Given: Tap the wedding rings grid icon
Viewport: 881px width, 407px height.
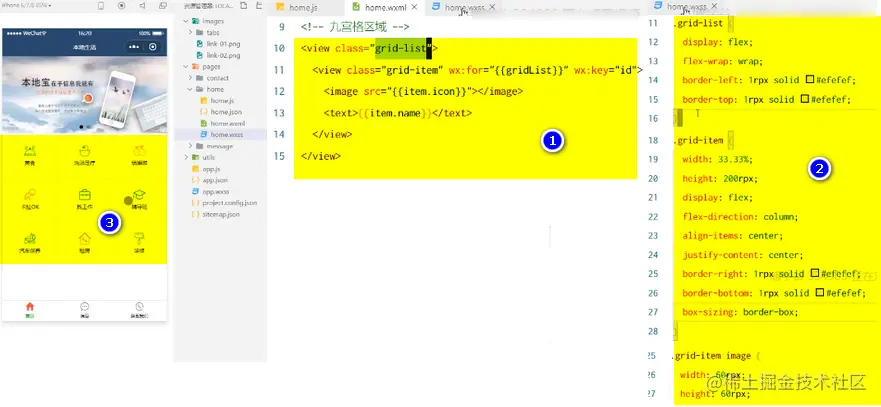Looking at the screenshot, I should (139, 151).
